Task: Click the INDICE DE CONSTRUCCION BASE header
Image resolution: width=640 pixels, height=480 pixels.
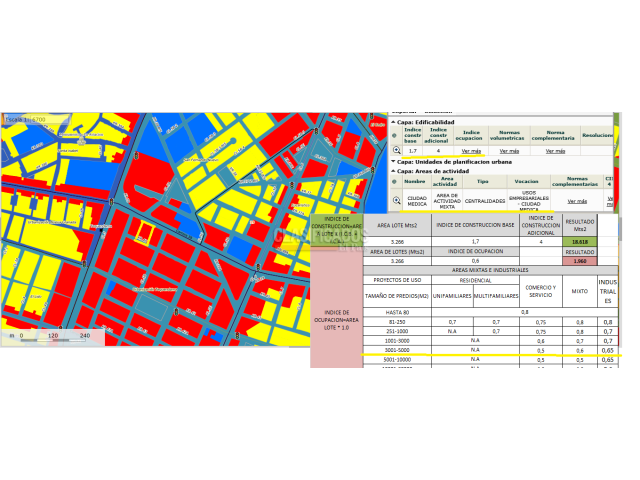Action: pos(475,225)
